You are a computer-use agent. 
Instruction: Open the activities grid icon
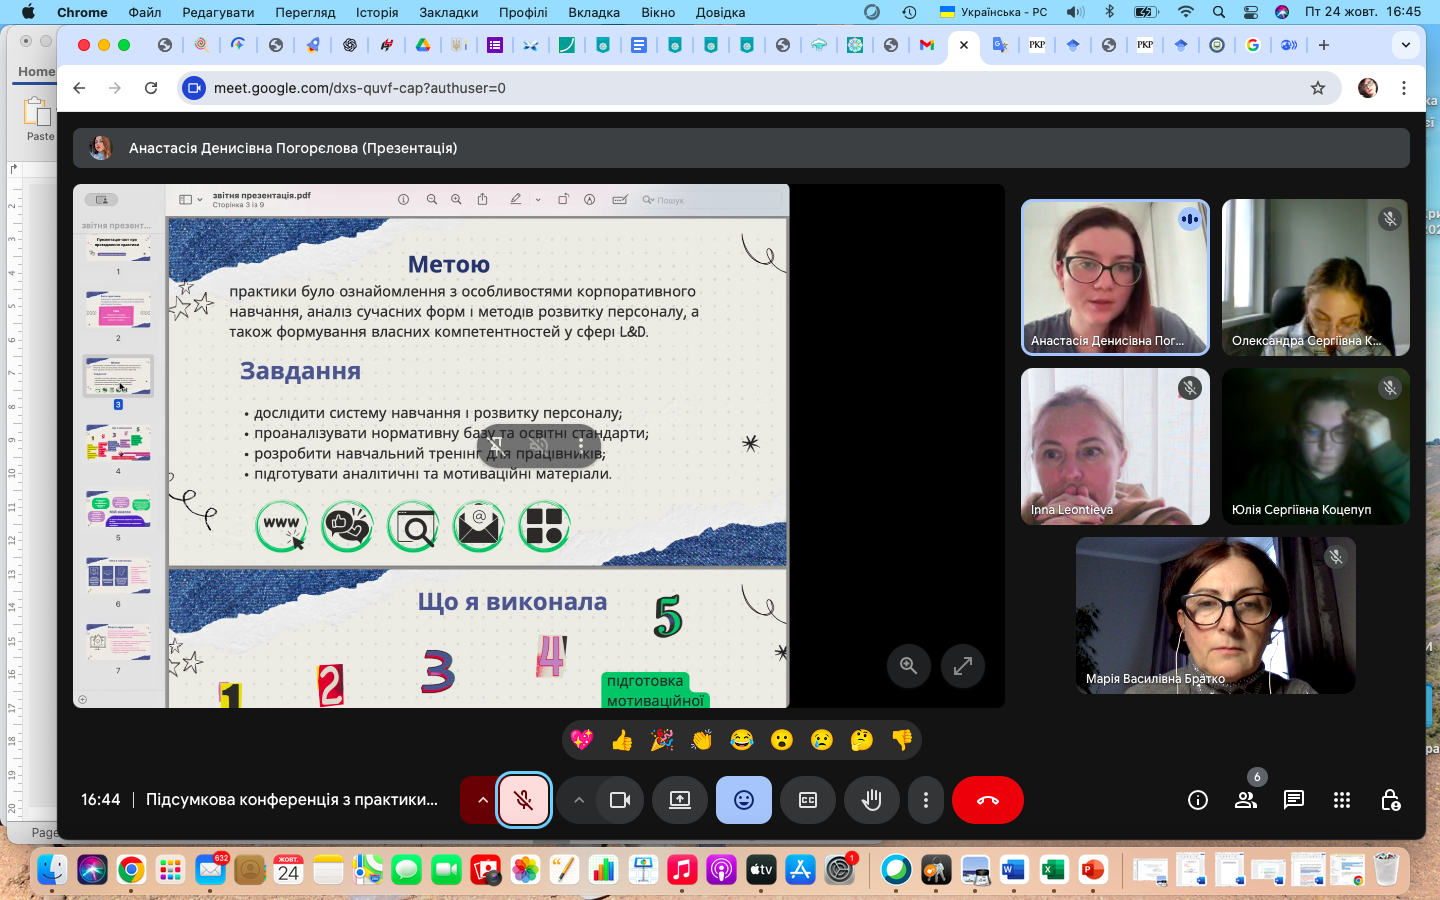(x=1341, y=800)
